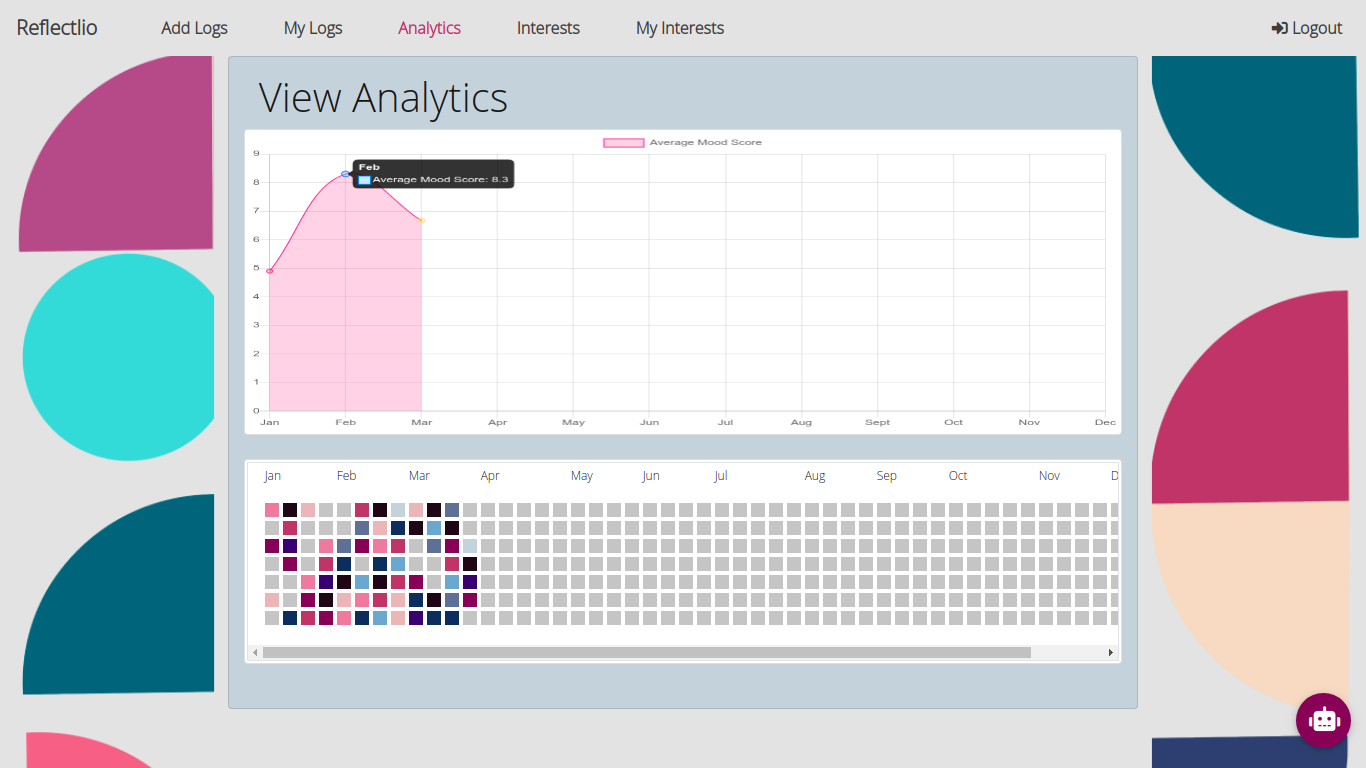
Task: Click the Mar data point on chart
Action: point(422,220)
